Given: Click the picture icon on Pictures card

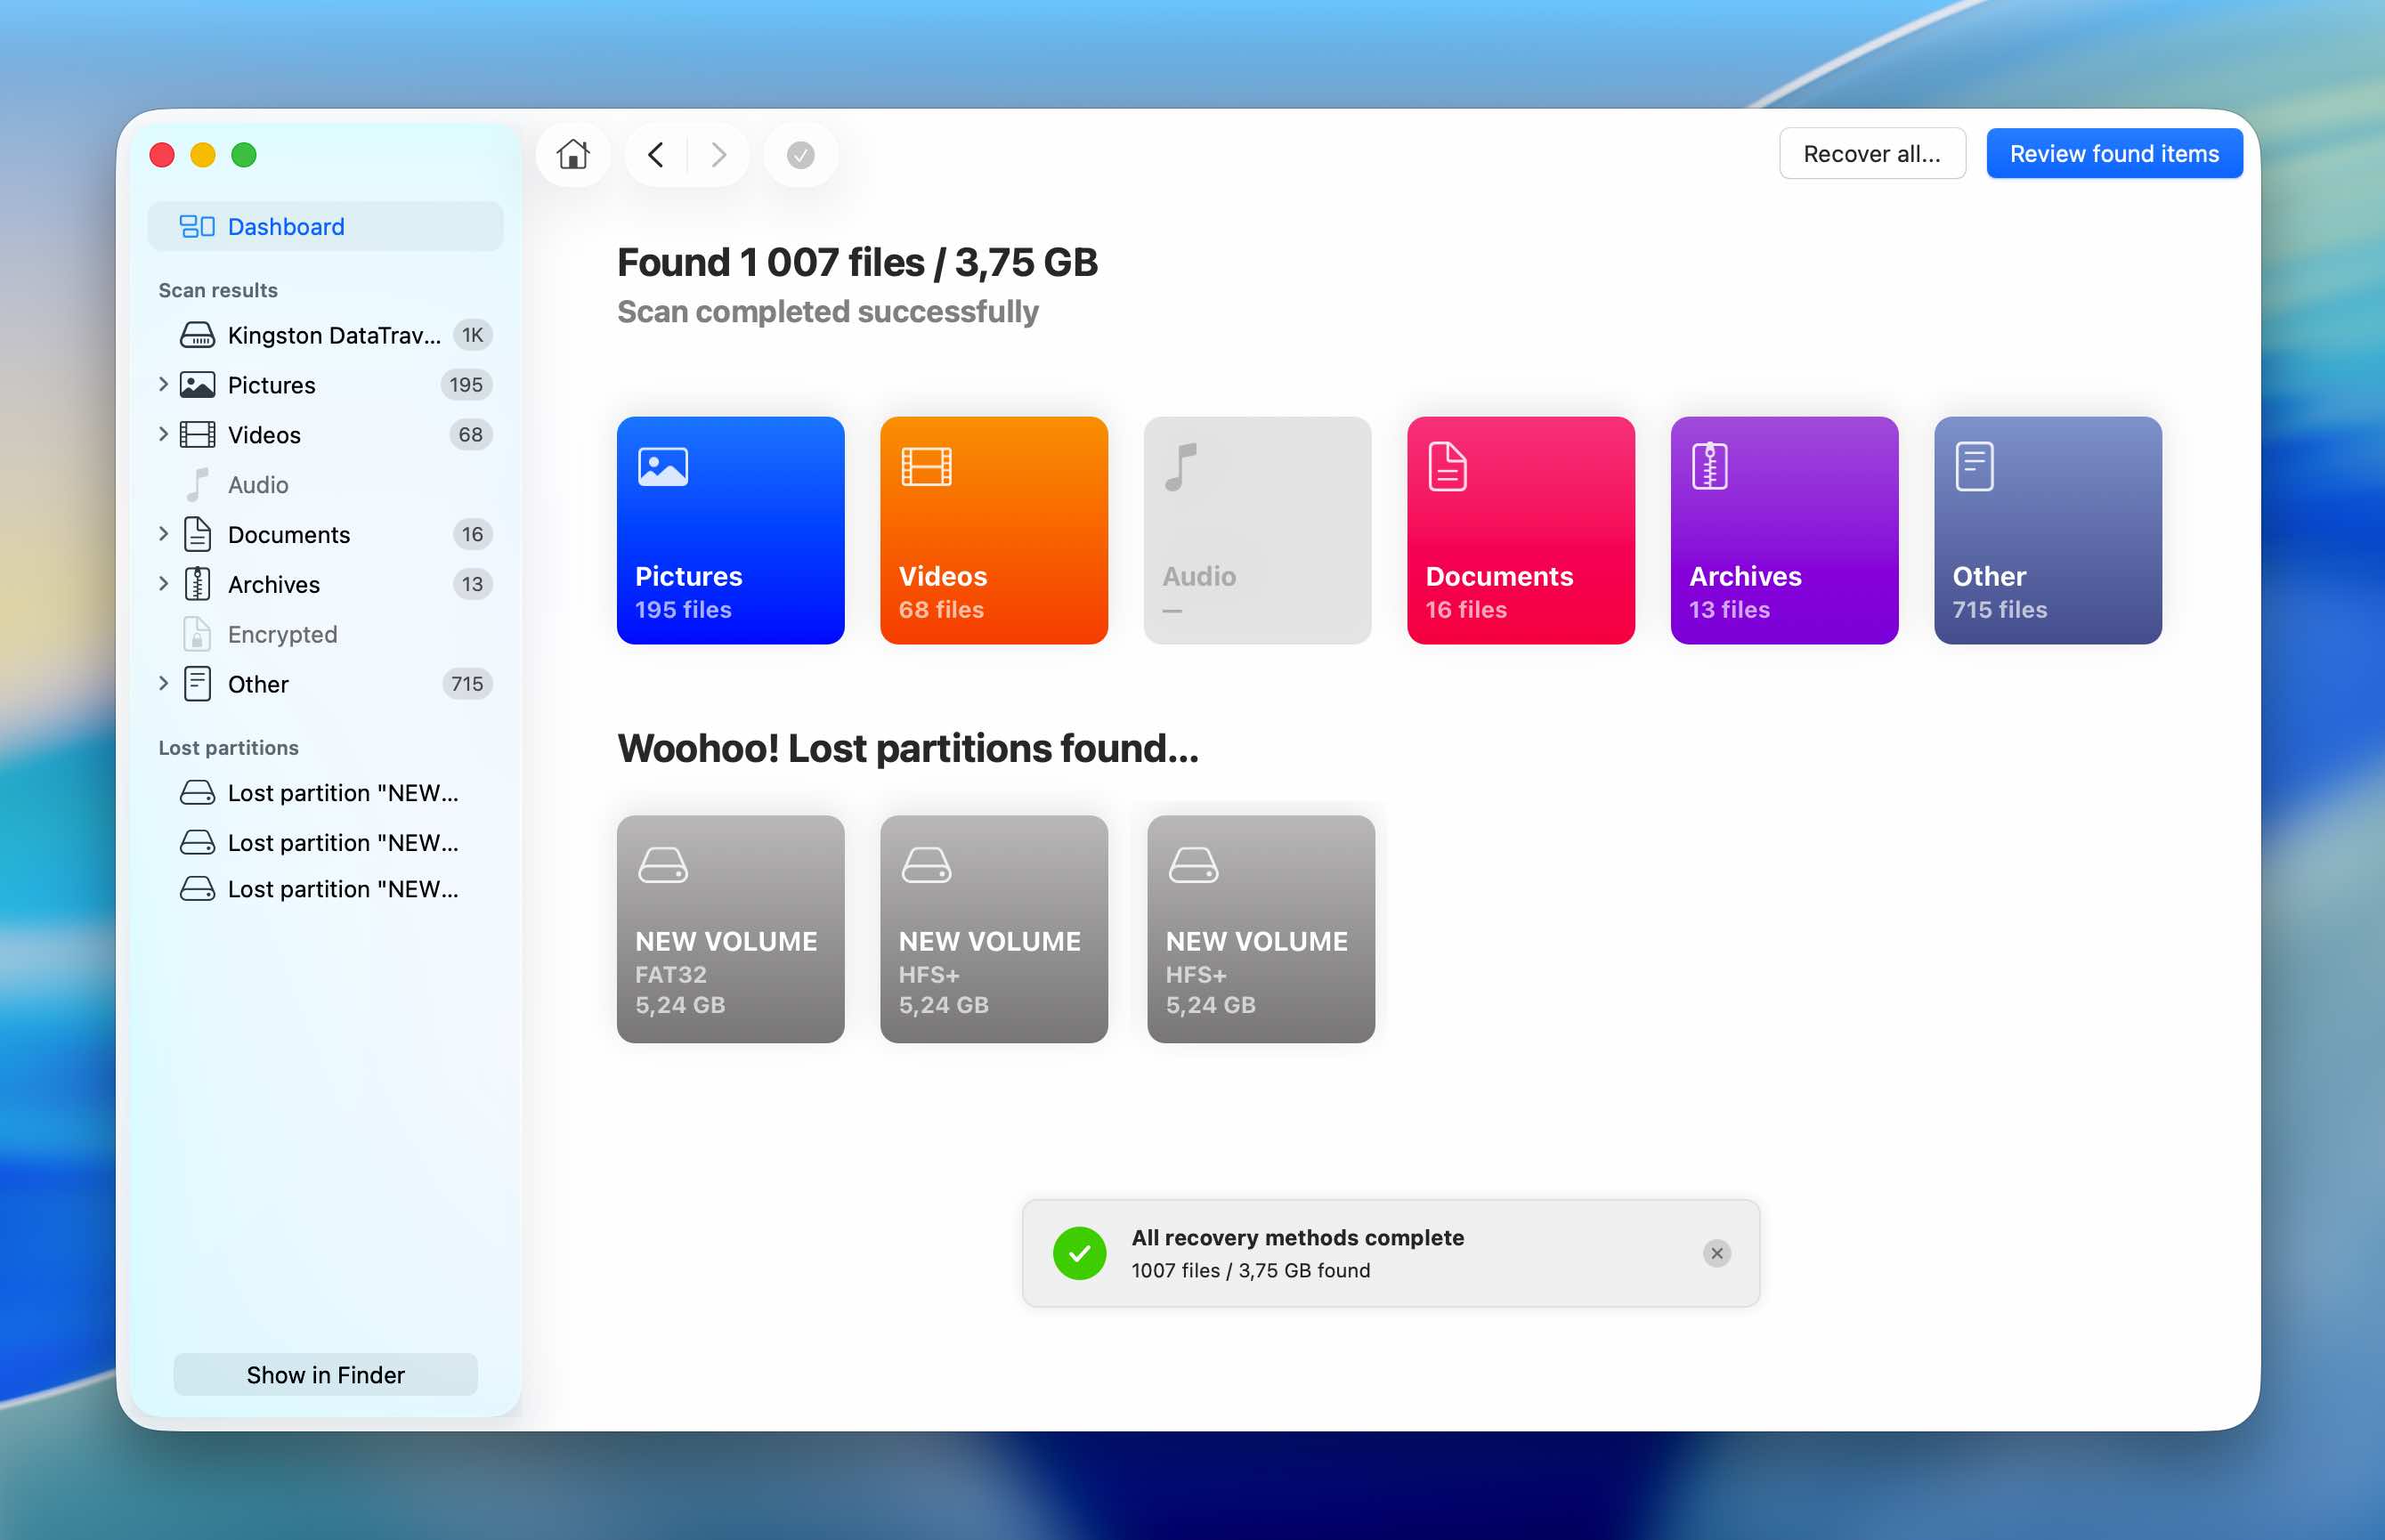Looking at the screenshot, I should (663, 466).
